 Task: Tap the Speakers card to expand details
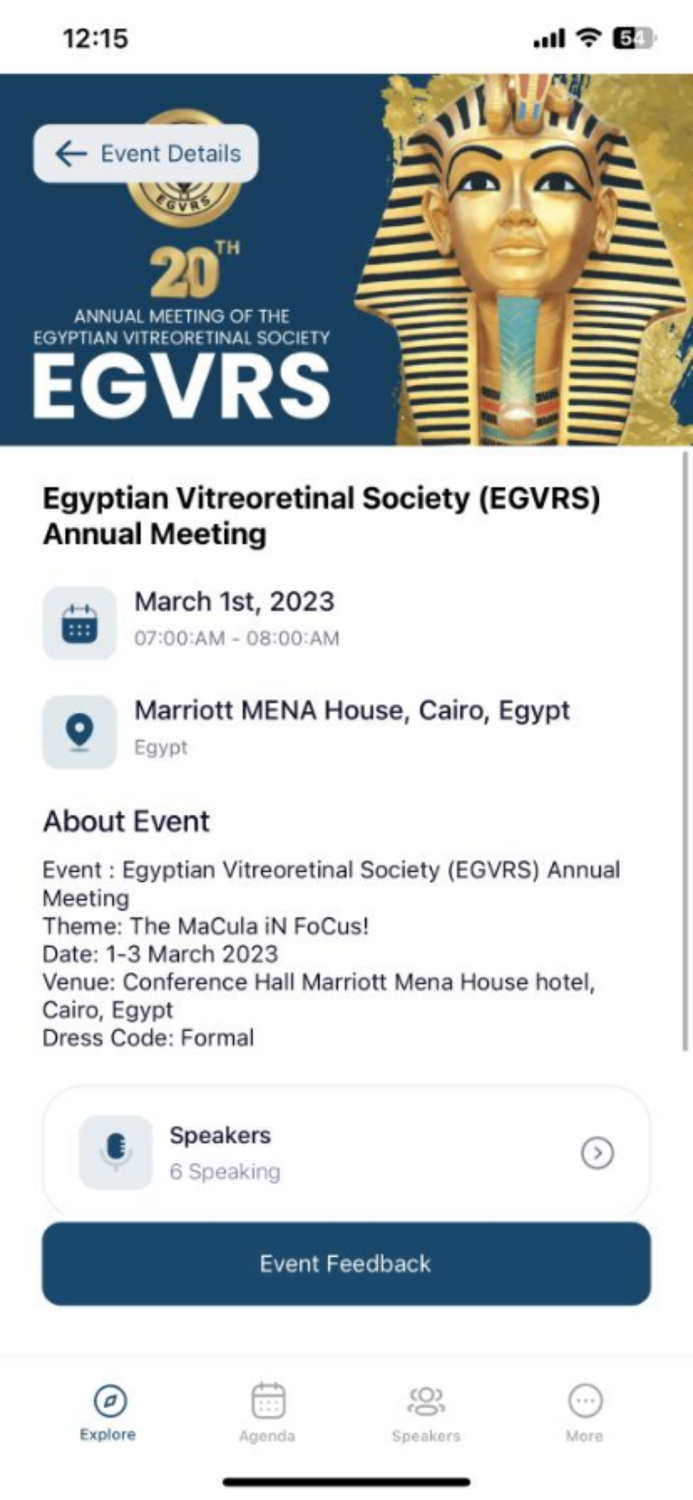pyautogui.click(x=346, y=1152)
